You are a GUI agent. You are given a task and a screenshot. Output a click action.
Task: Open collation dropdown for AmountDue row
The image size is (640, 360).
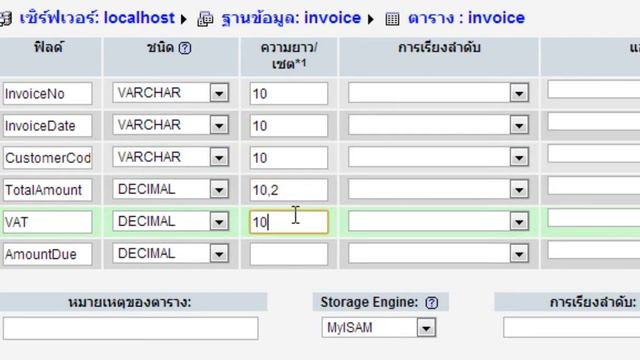point(438,253)
